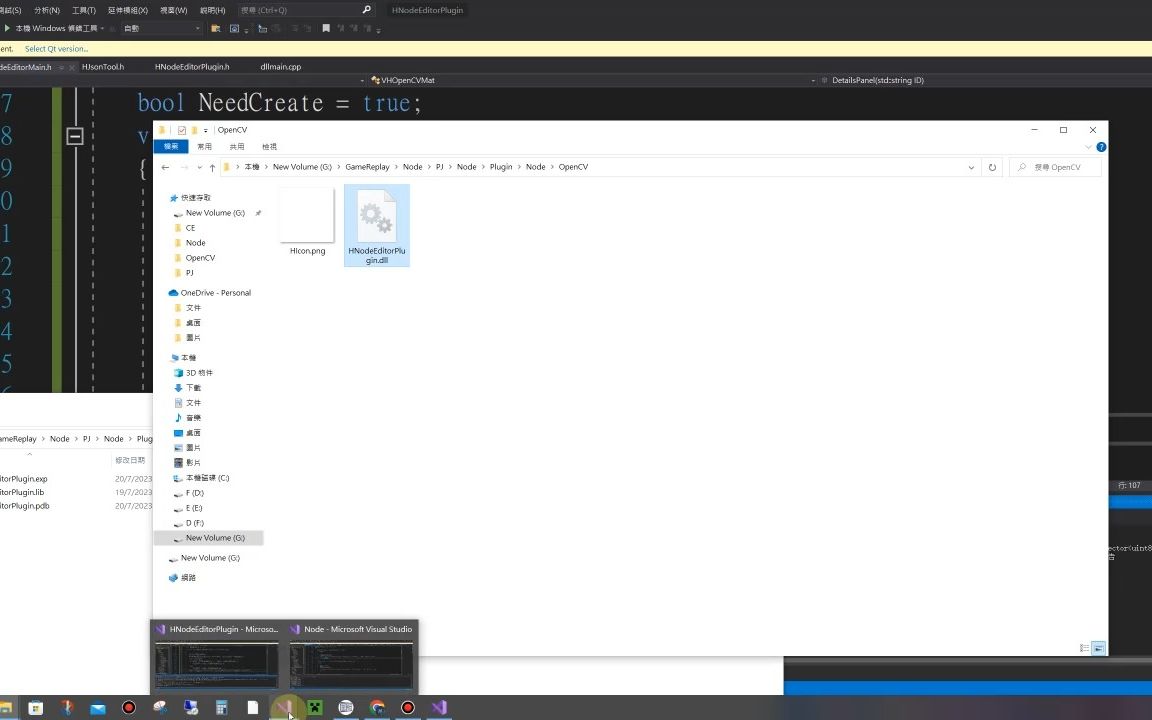Click the new folder quick-access icon
The image size is (1152, 720).
pyautogui.click(x=194, y=130)
